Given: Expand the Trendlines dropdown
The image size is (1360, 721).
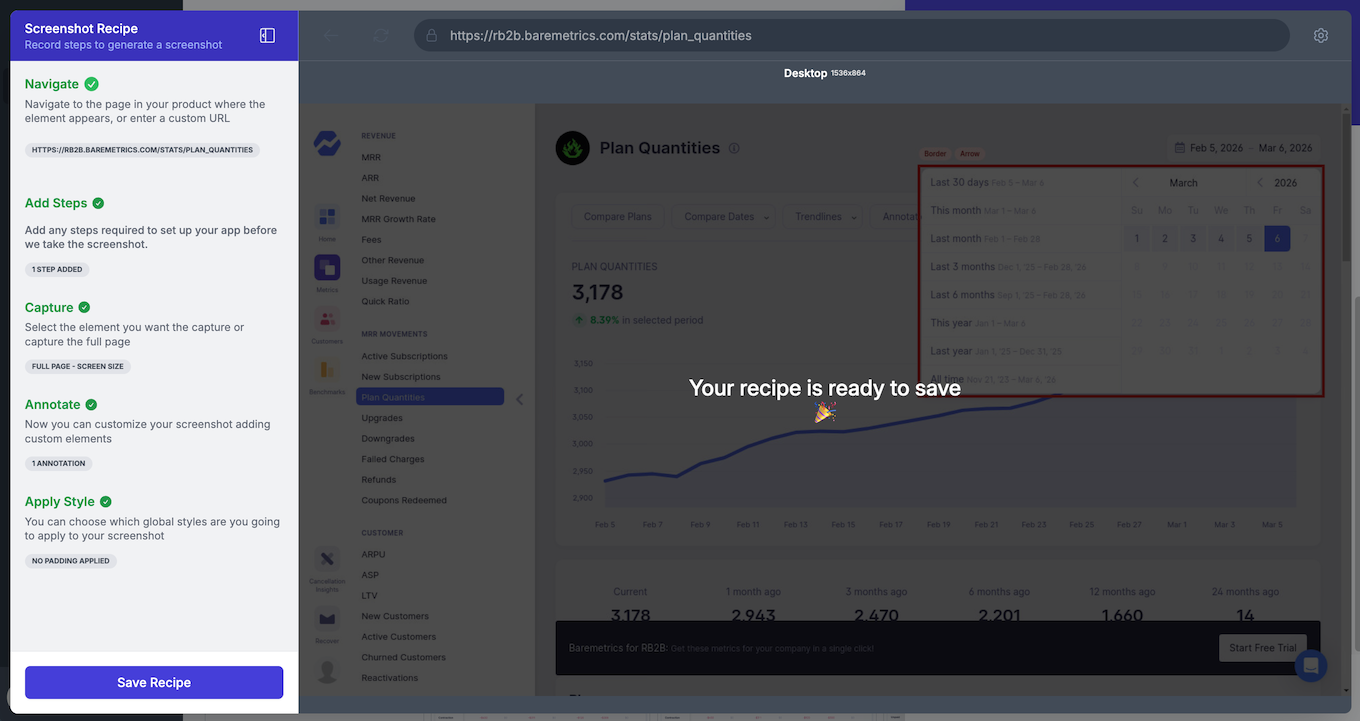Looking at the screenshot, I should [825, 217].
